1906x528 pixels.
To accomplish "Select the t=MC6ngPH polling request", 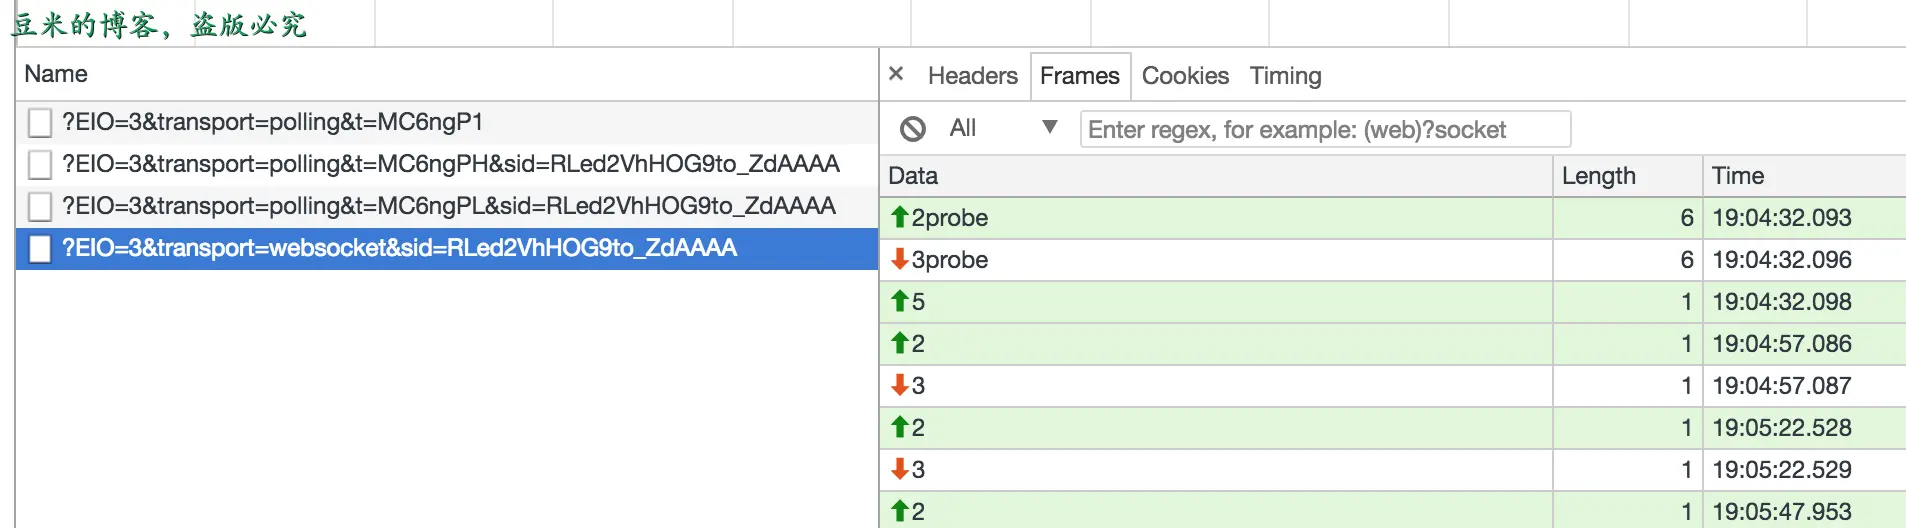I will (447, 164).
